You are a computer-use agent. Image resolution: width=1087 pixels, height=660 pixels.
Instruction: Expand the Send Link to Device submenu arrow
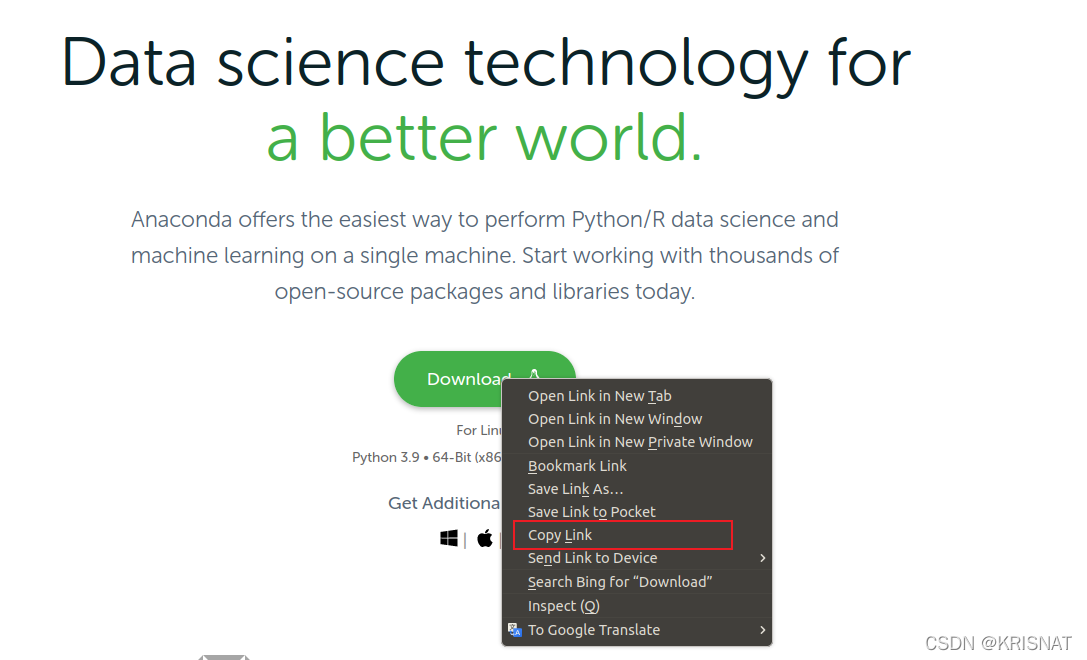762,558
